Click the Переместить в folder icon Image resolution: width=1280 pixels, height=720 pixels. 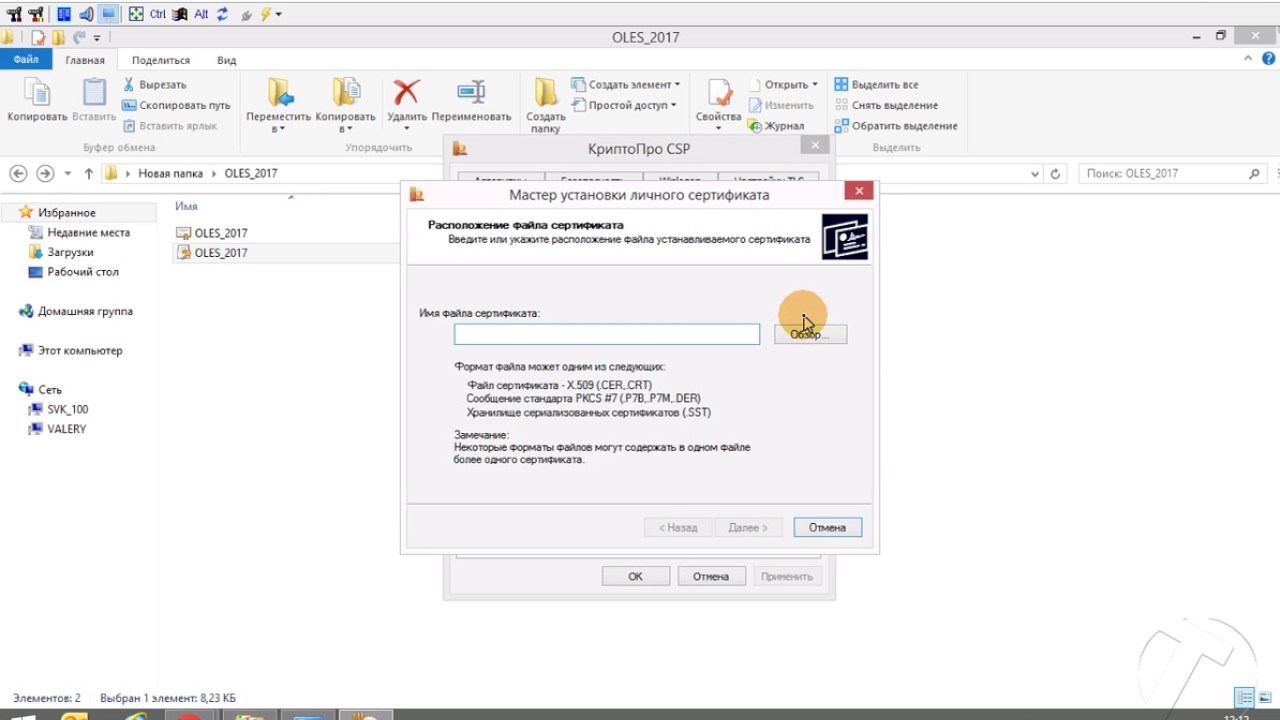coord(279,93)
